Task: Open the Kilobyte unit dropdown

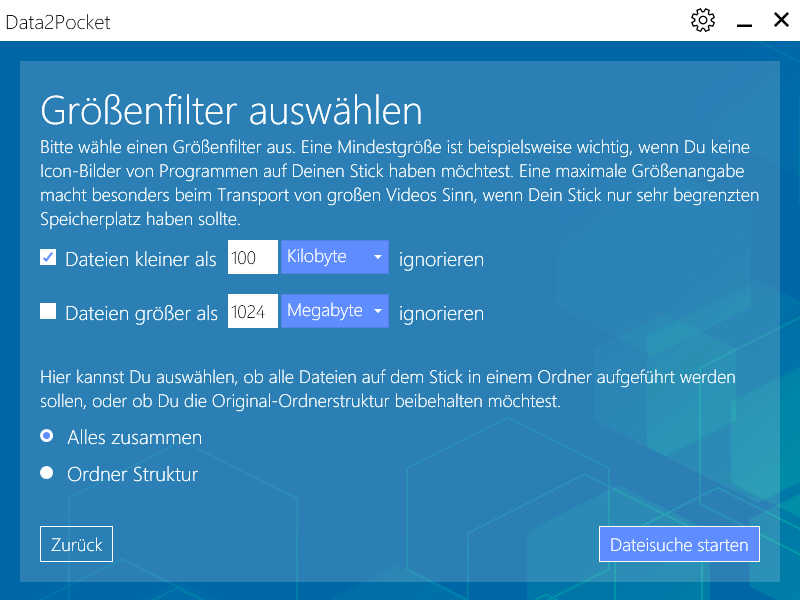Action: (x=334, y=257)
